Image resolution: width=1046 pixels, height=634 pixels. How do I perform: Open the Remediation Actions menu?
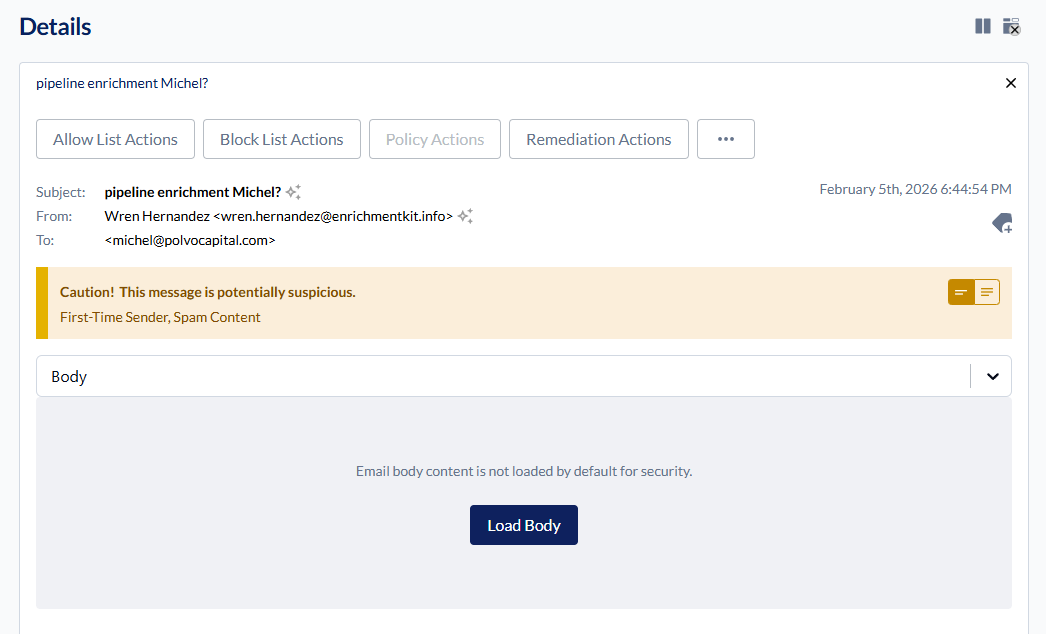click(598, 139)
